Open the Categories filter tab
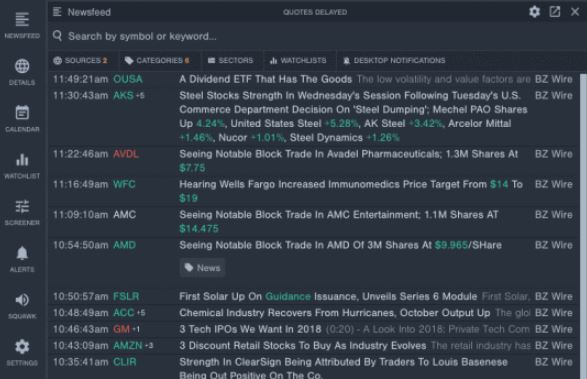 click(157, 60)
